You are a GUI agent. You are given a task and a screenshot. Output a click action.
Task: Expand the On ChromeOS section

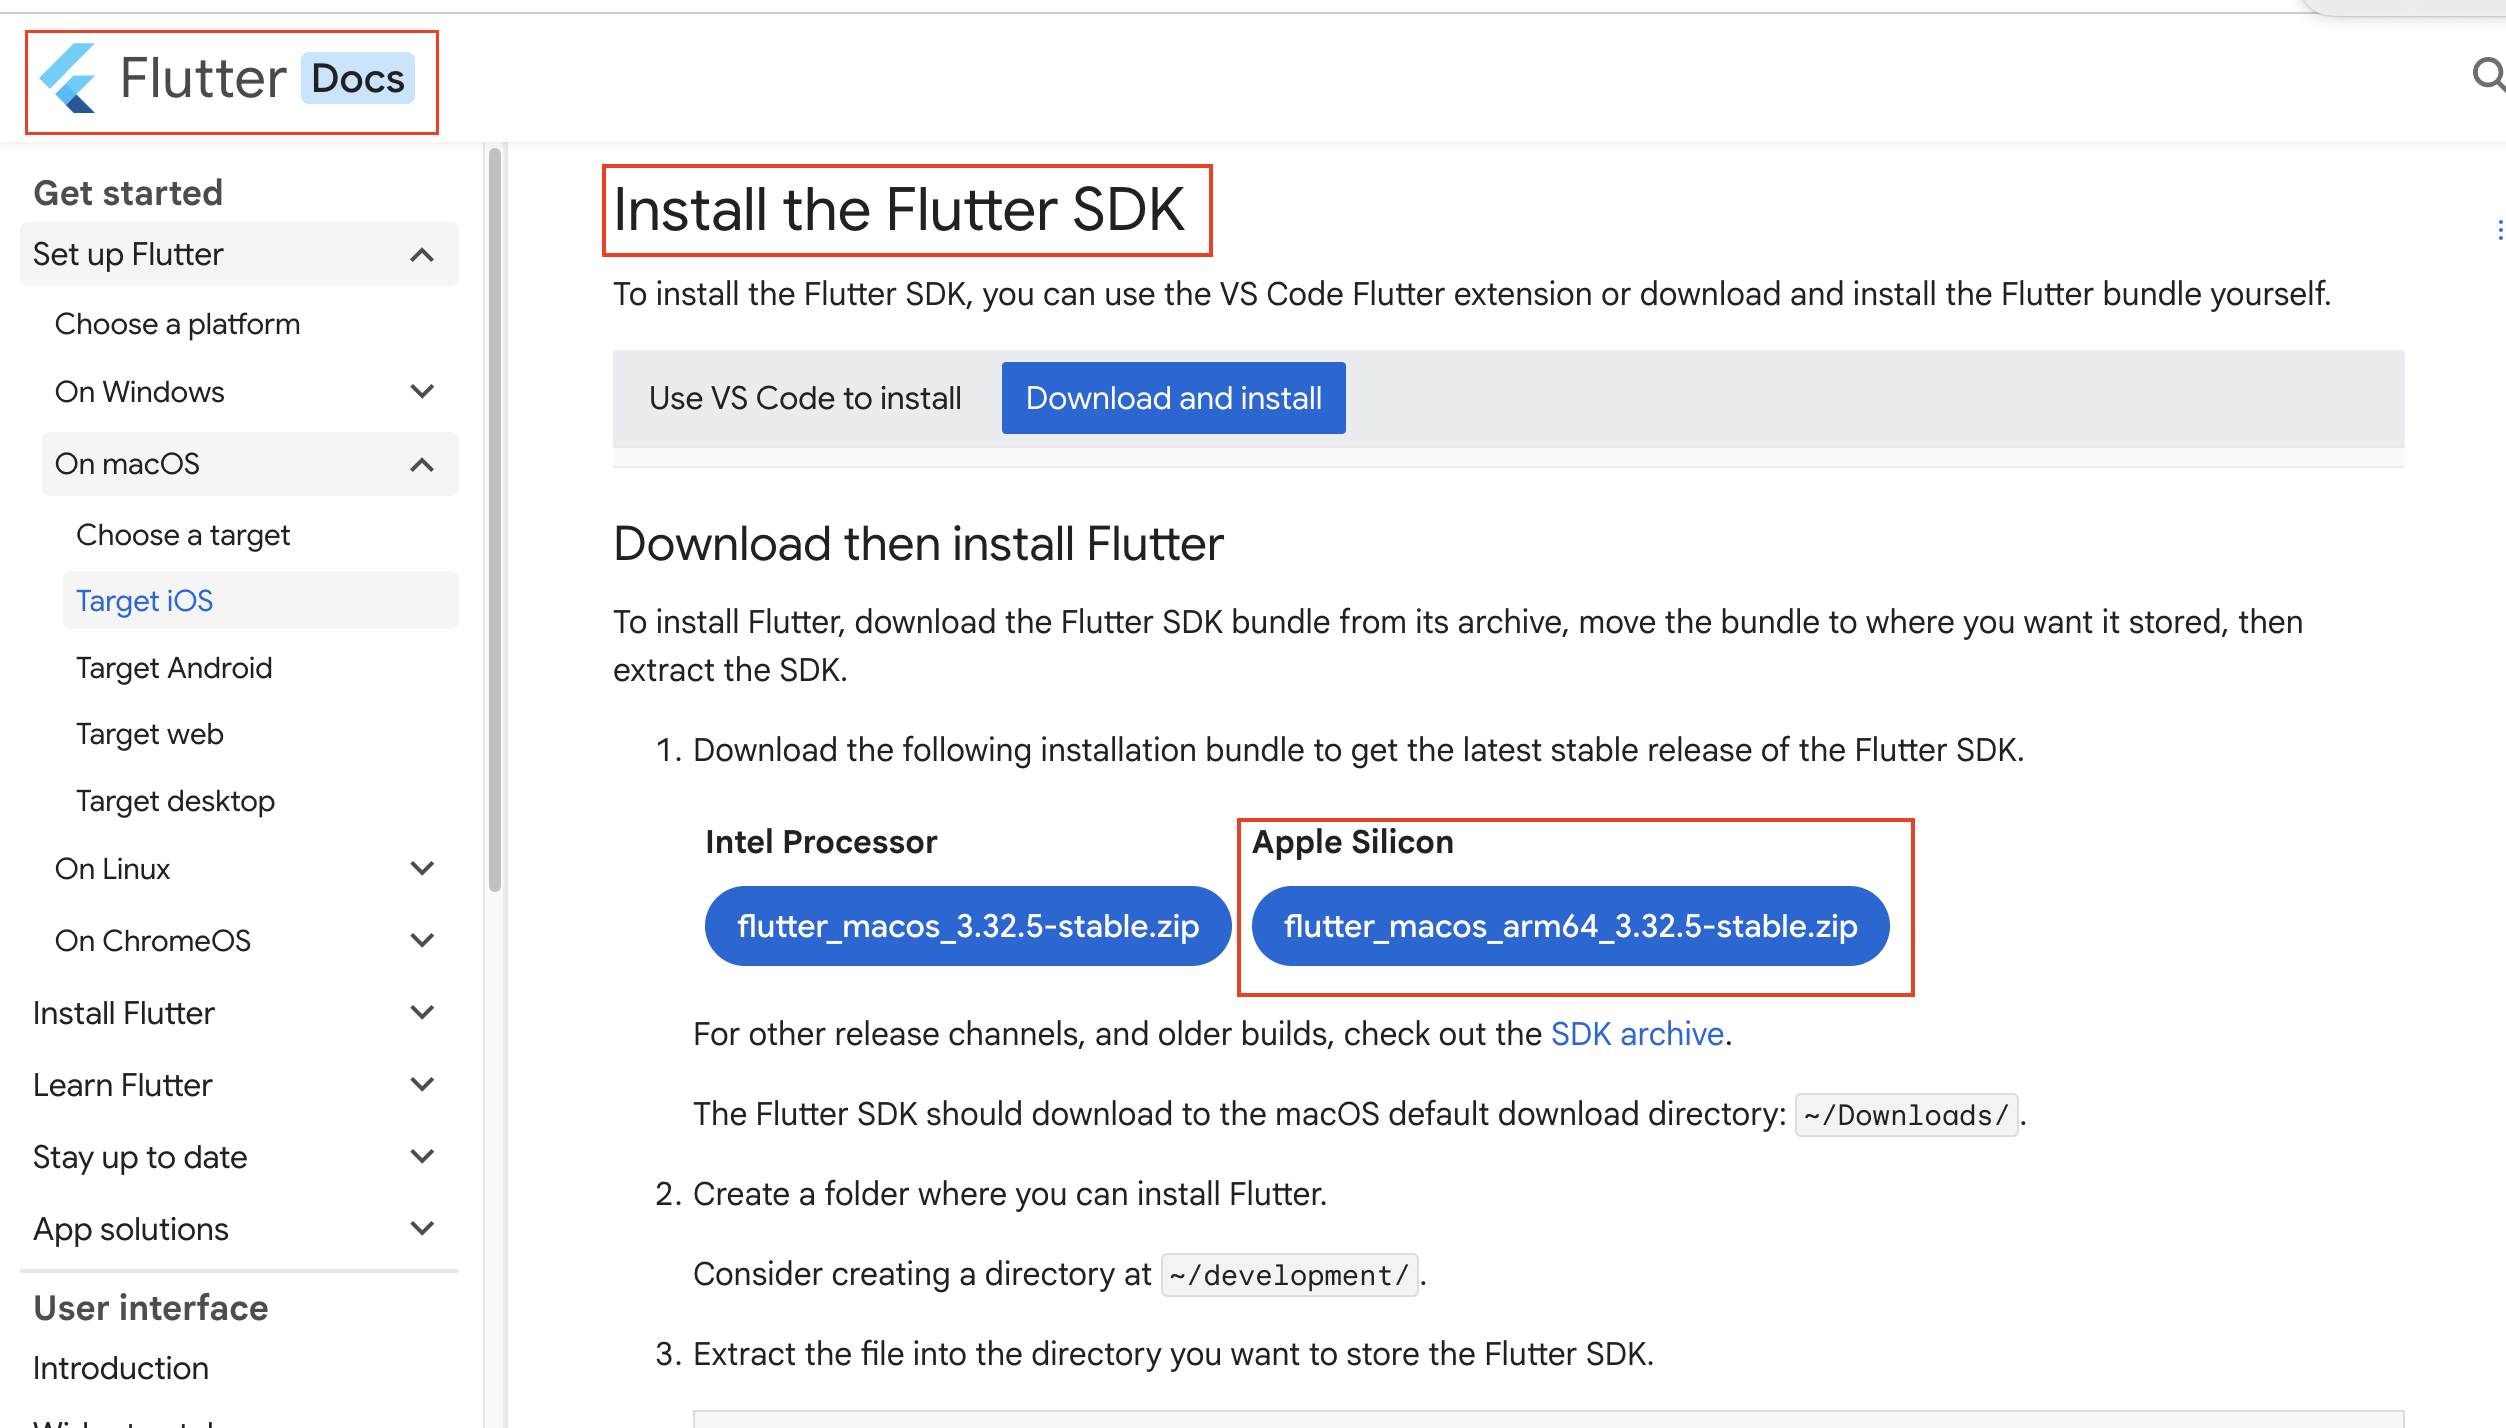point(423,940)
